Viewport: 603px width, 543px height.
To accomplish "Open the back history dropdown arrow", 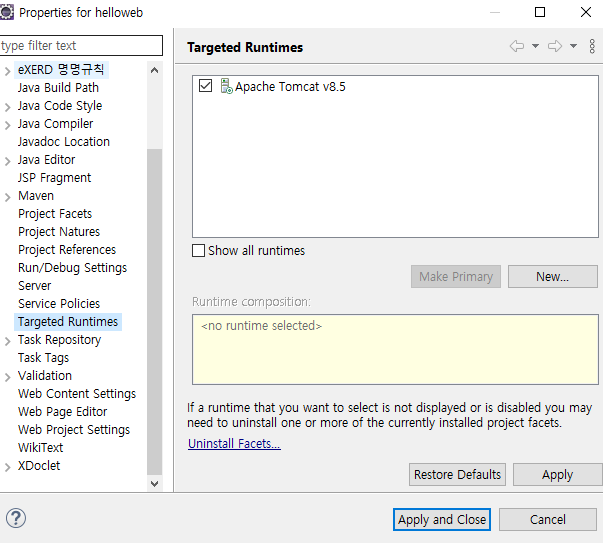I will click(x=535, y=47).
